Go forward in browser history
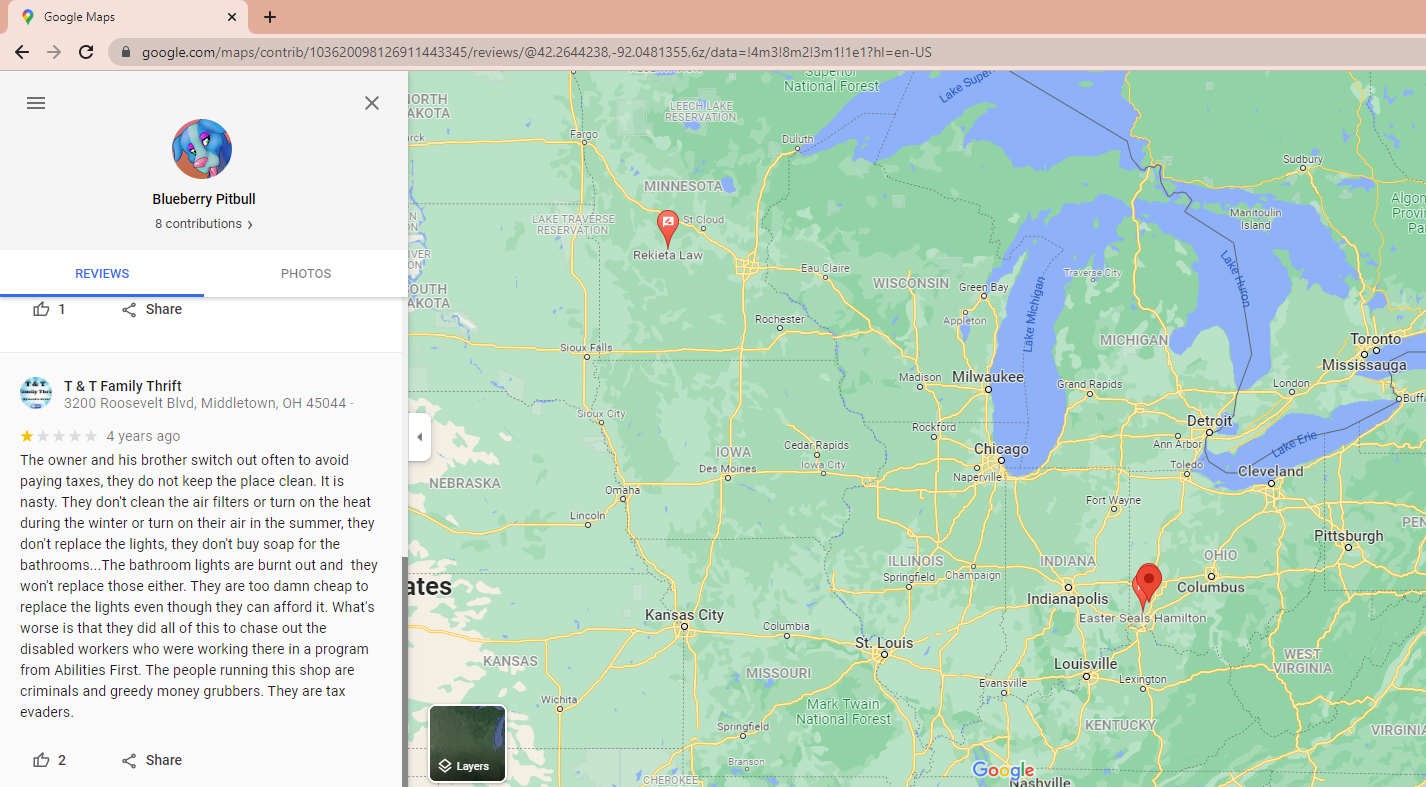Screen dimensions: 1426x787 [54, 52]
